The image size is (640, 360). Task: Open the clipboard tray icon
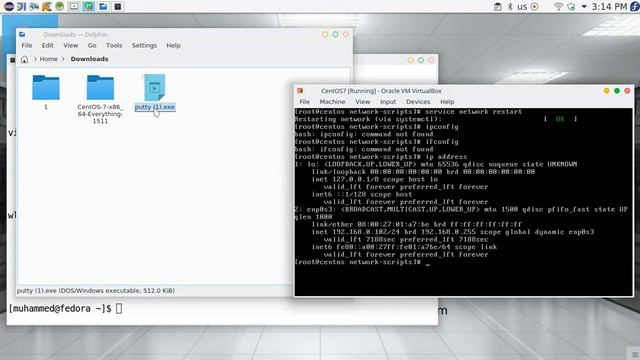498,7
